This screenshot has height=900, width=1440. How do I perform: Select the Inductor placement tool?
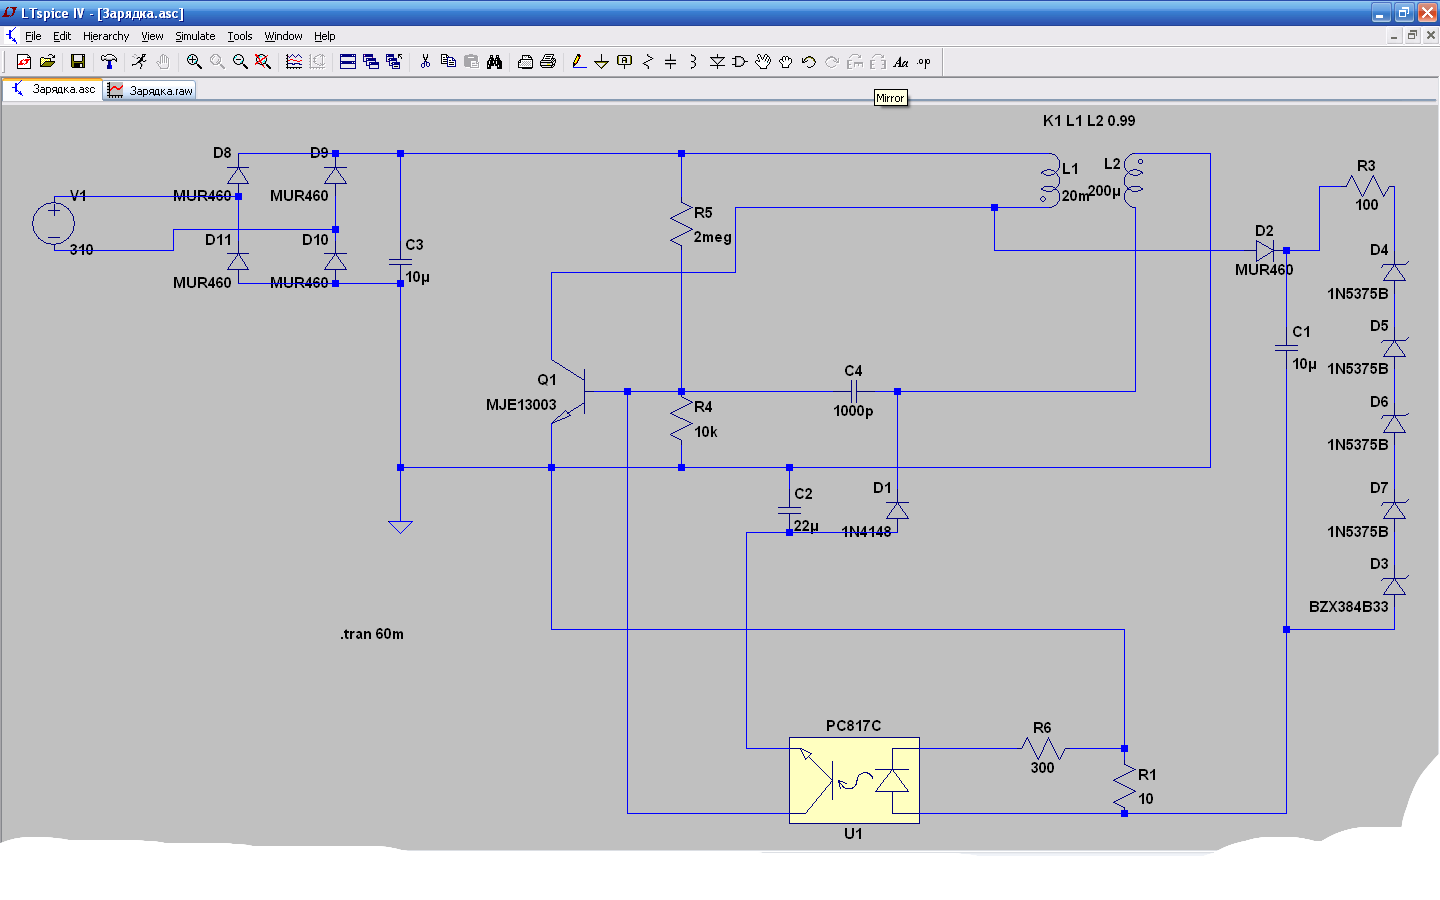[693, 62]
